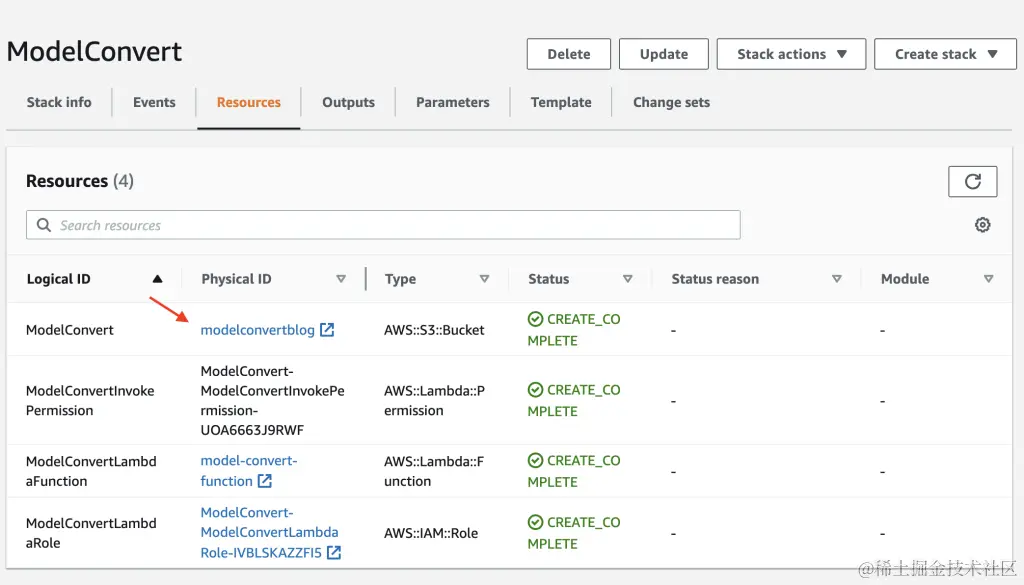
Task: Sort by Logical ID ascending arrow
Action: [x=157, y=279]
